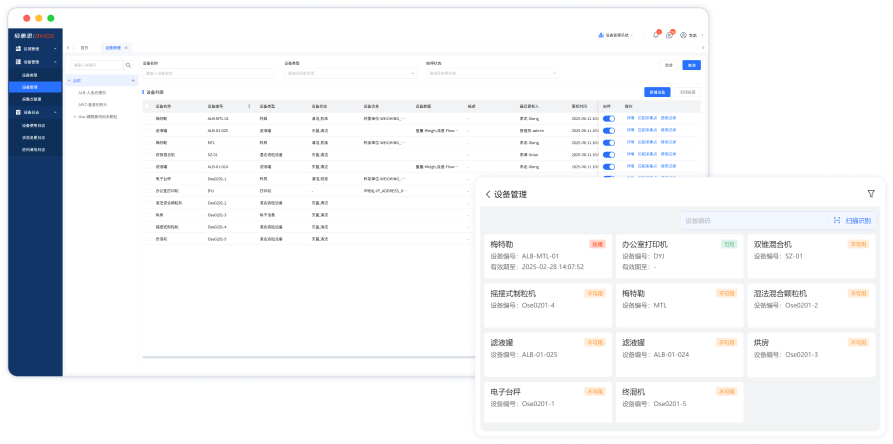Click the notification bell icon
The image size is (893, 444).
tap(656, 35)
